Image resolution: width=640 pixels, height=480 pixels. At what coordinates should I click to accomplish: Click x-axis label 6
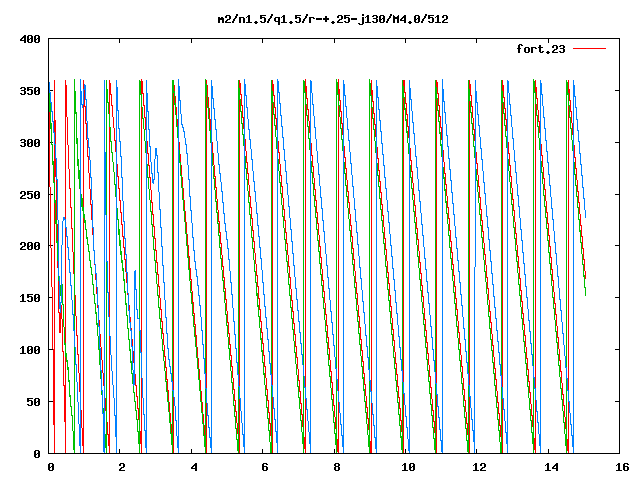[265, 467]
